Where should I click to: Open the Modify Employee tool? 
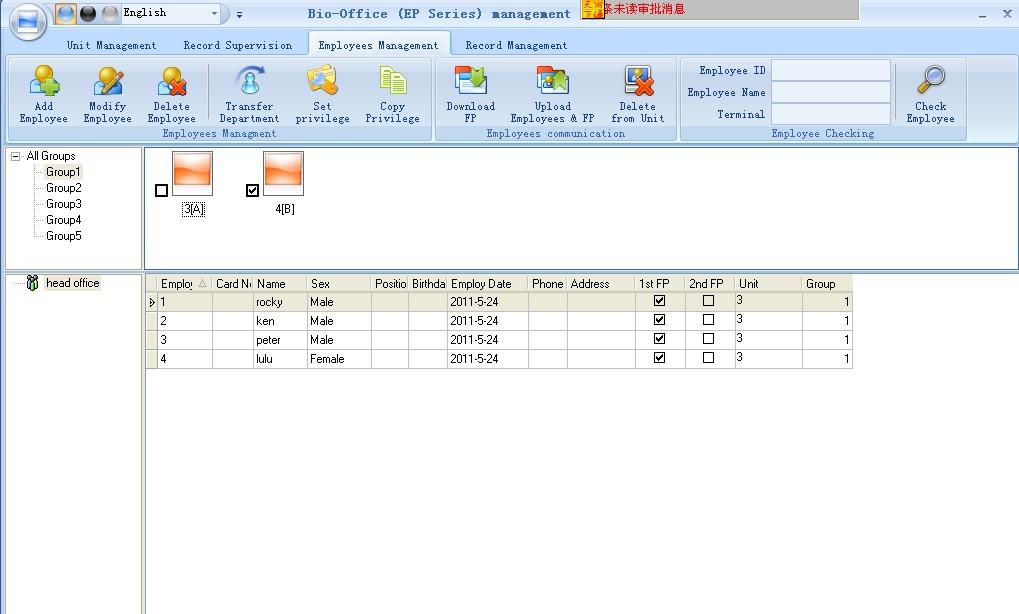[108, 94]
